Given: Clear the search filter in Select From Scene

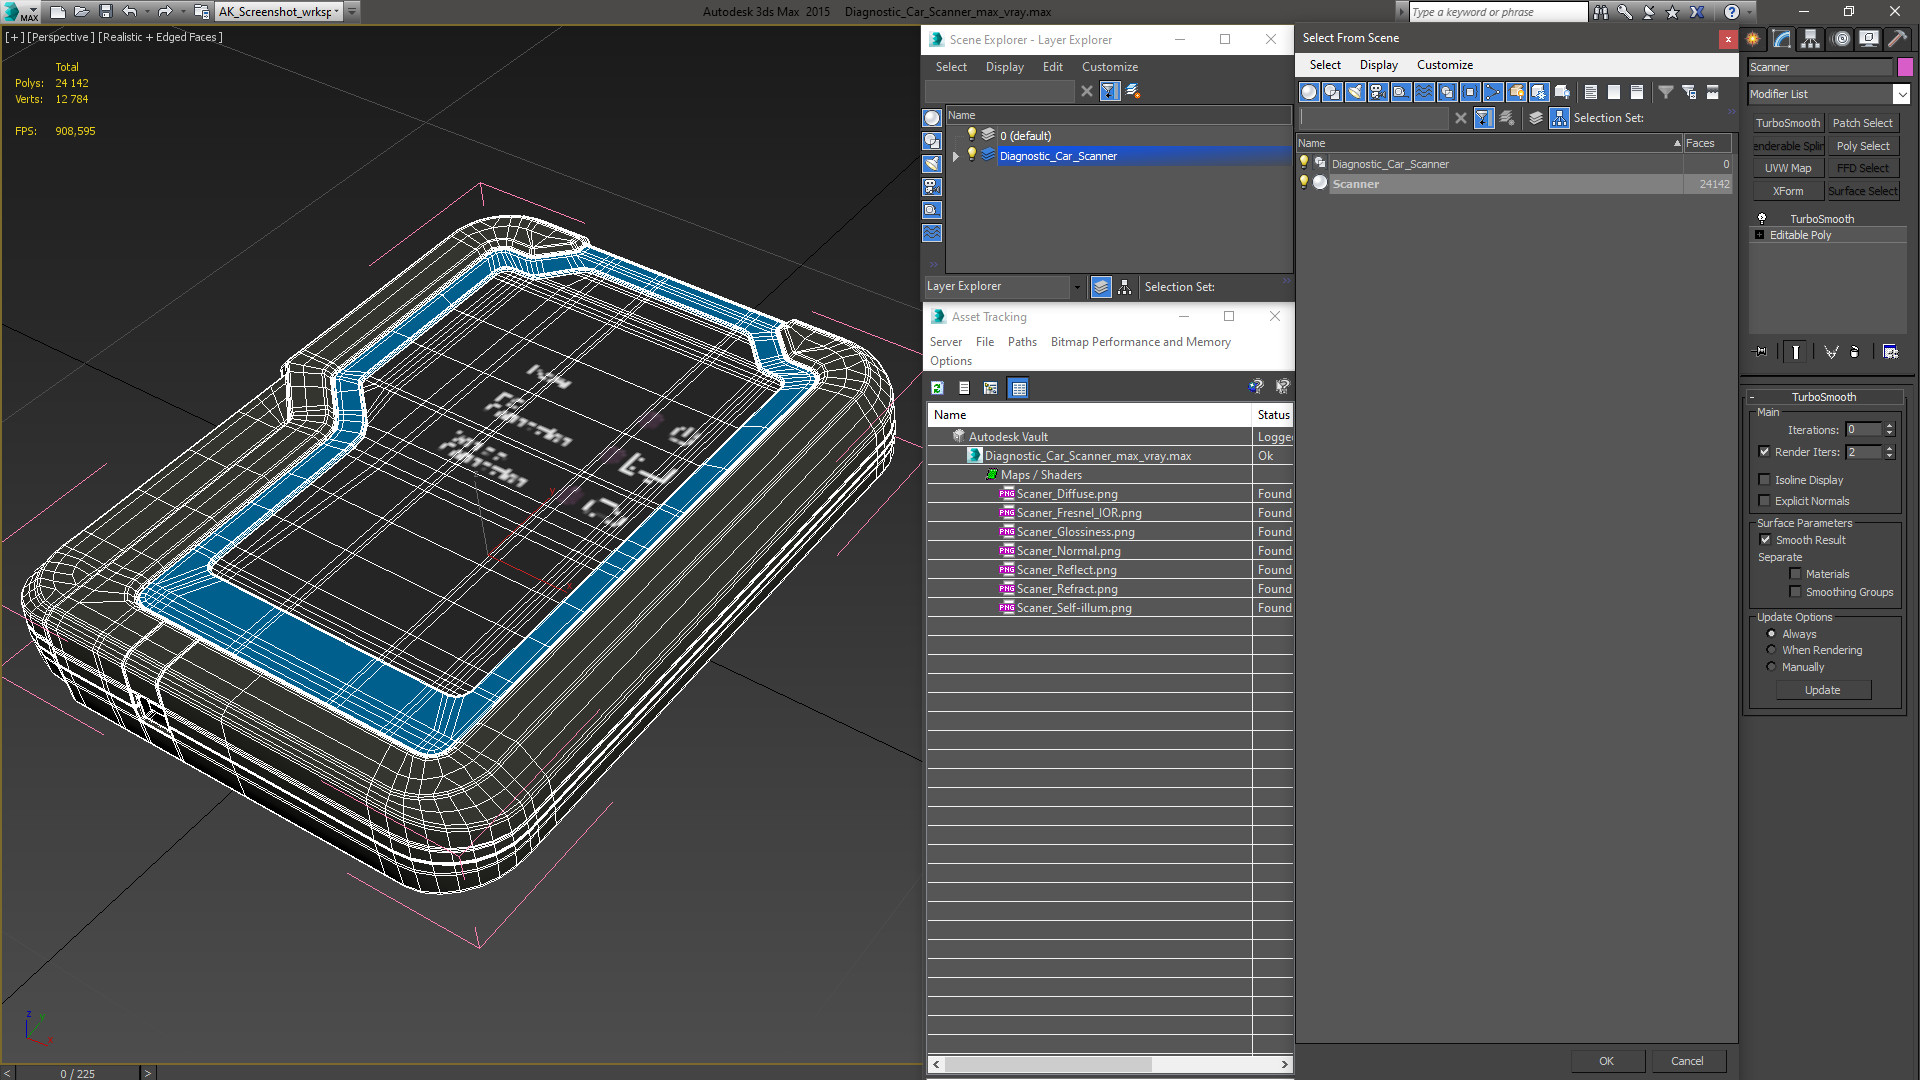Looking at the screenshot, I should pos(1461,118).
